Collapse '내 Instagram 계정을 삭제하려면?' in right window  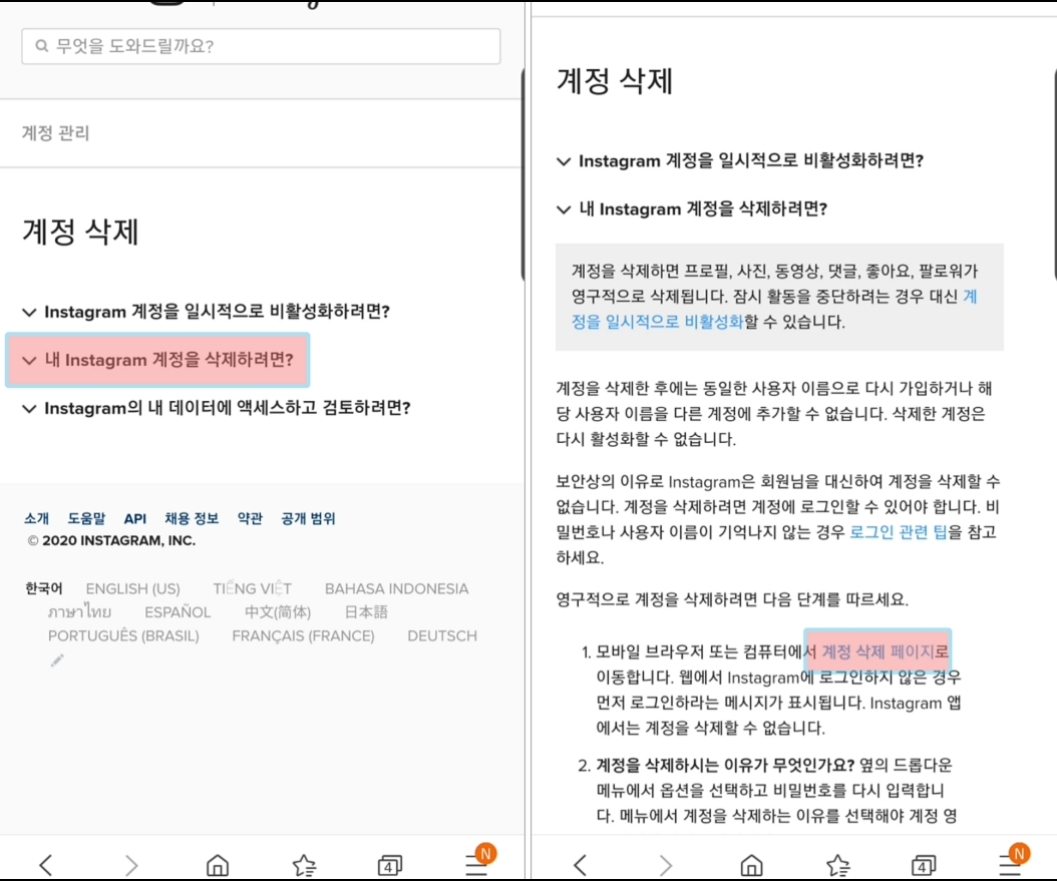(692, 209)
